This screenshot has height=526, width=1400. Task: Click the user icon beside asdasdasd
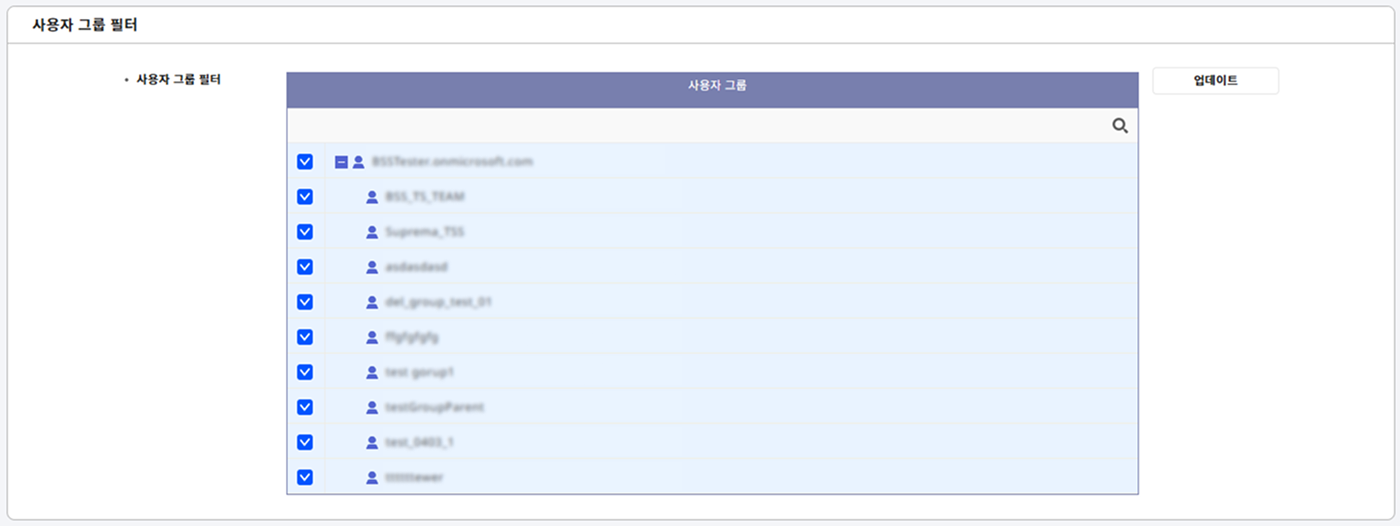click(372, 267)
